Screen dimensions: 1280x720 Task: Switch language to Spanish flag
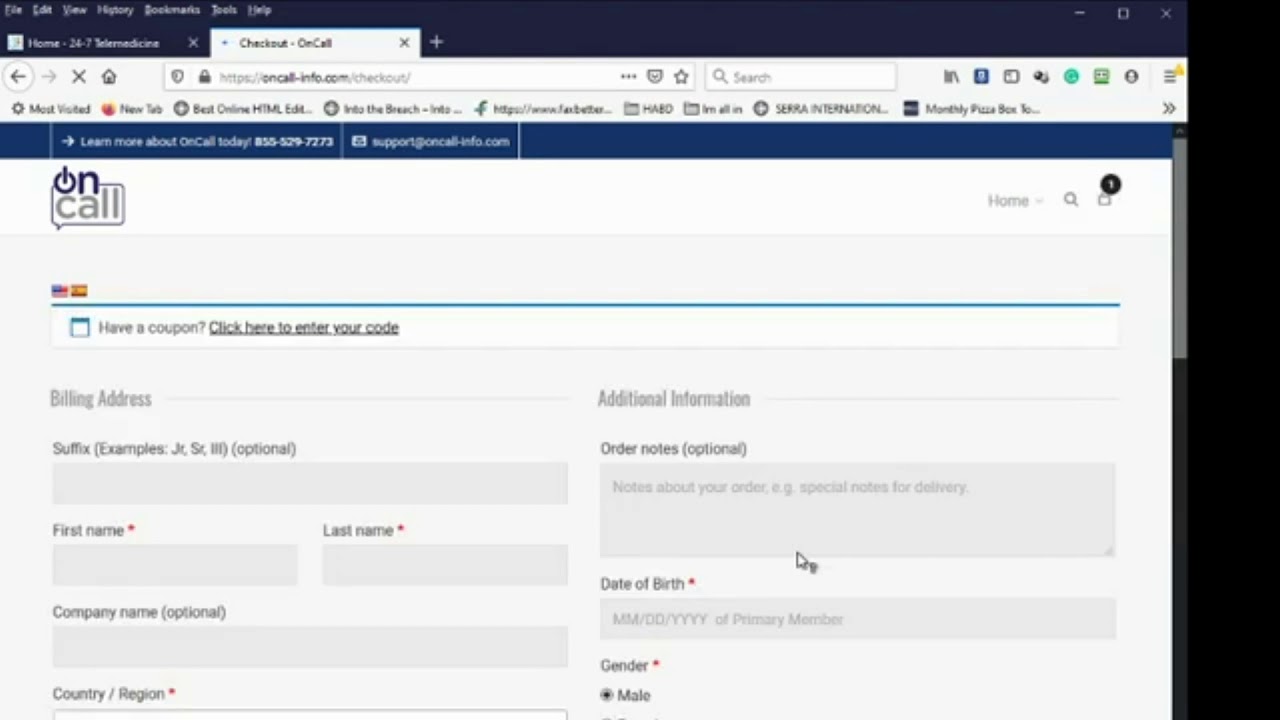click(x=79, y=291)
